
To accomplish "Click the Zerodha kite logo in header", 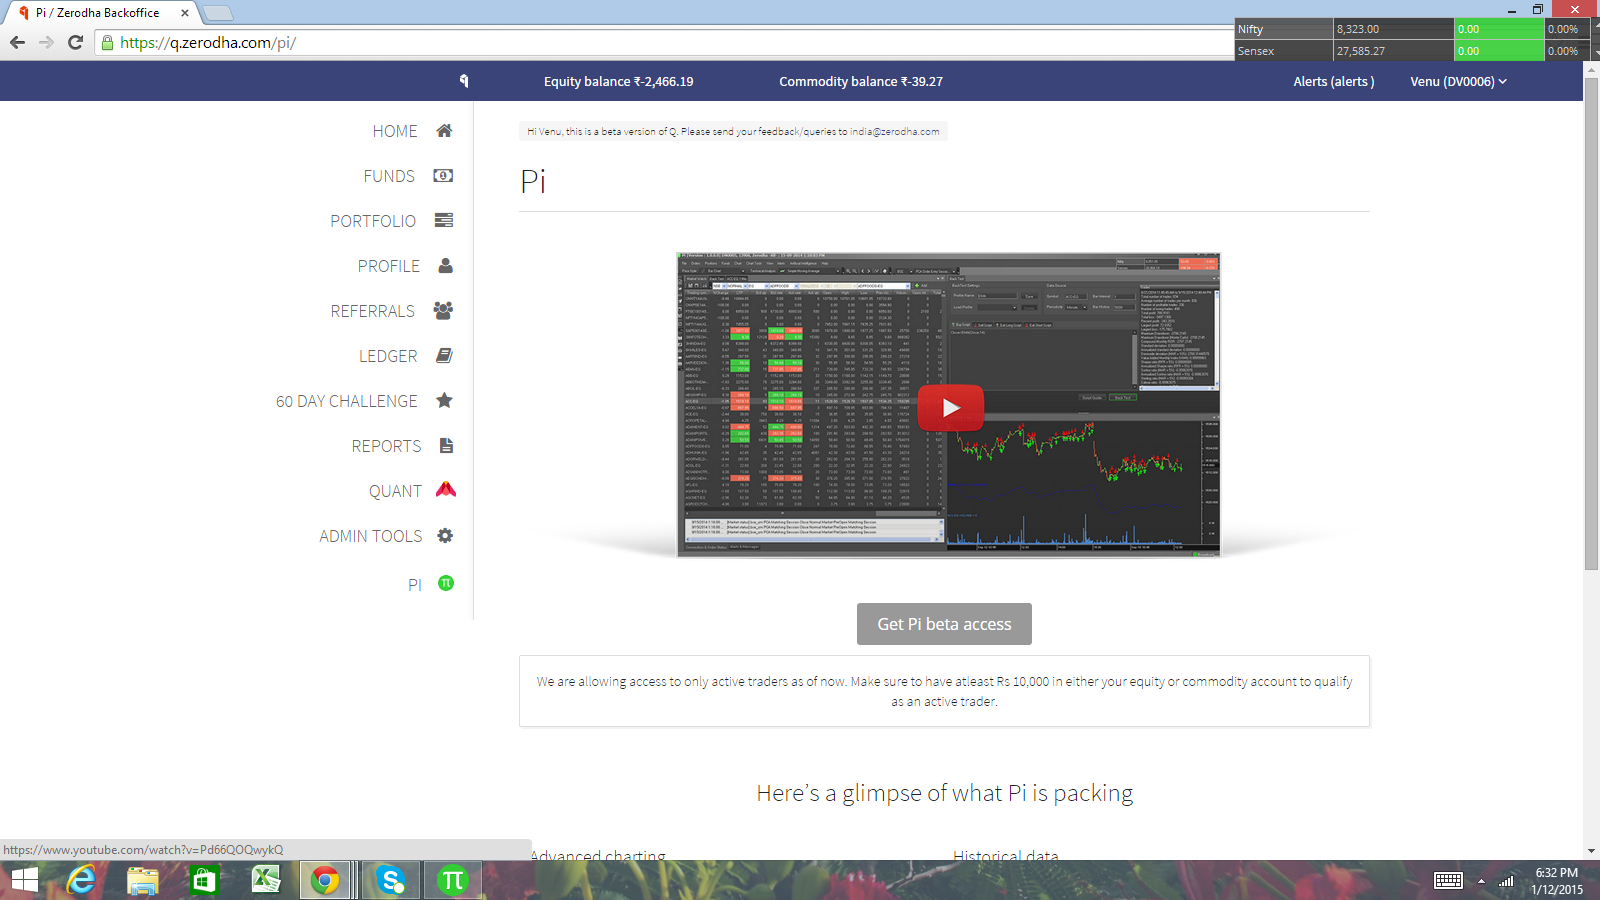I will coord(464,81).
